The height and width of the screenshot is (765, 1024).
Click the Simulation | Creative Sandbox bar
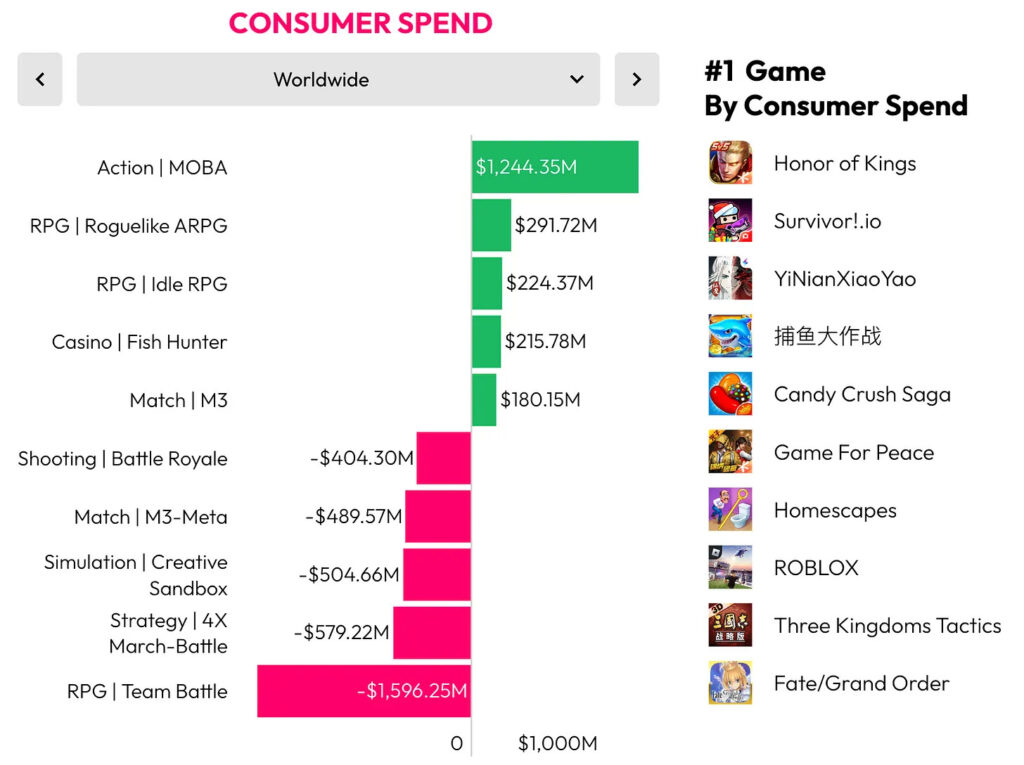(x=436, y=574)
